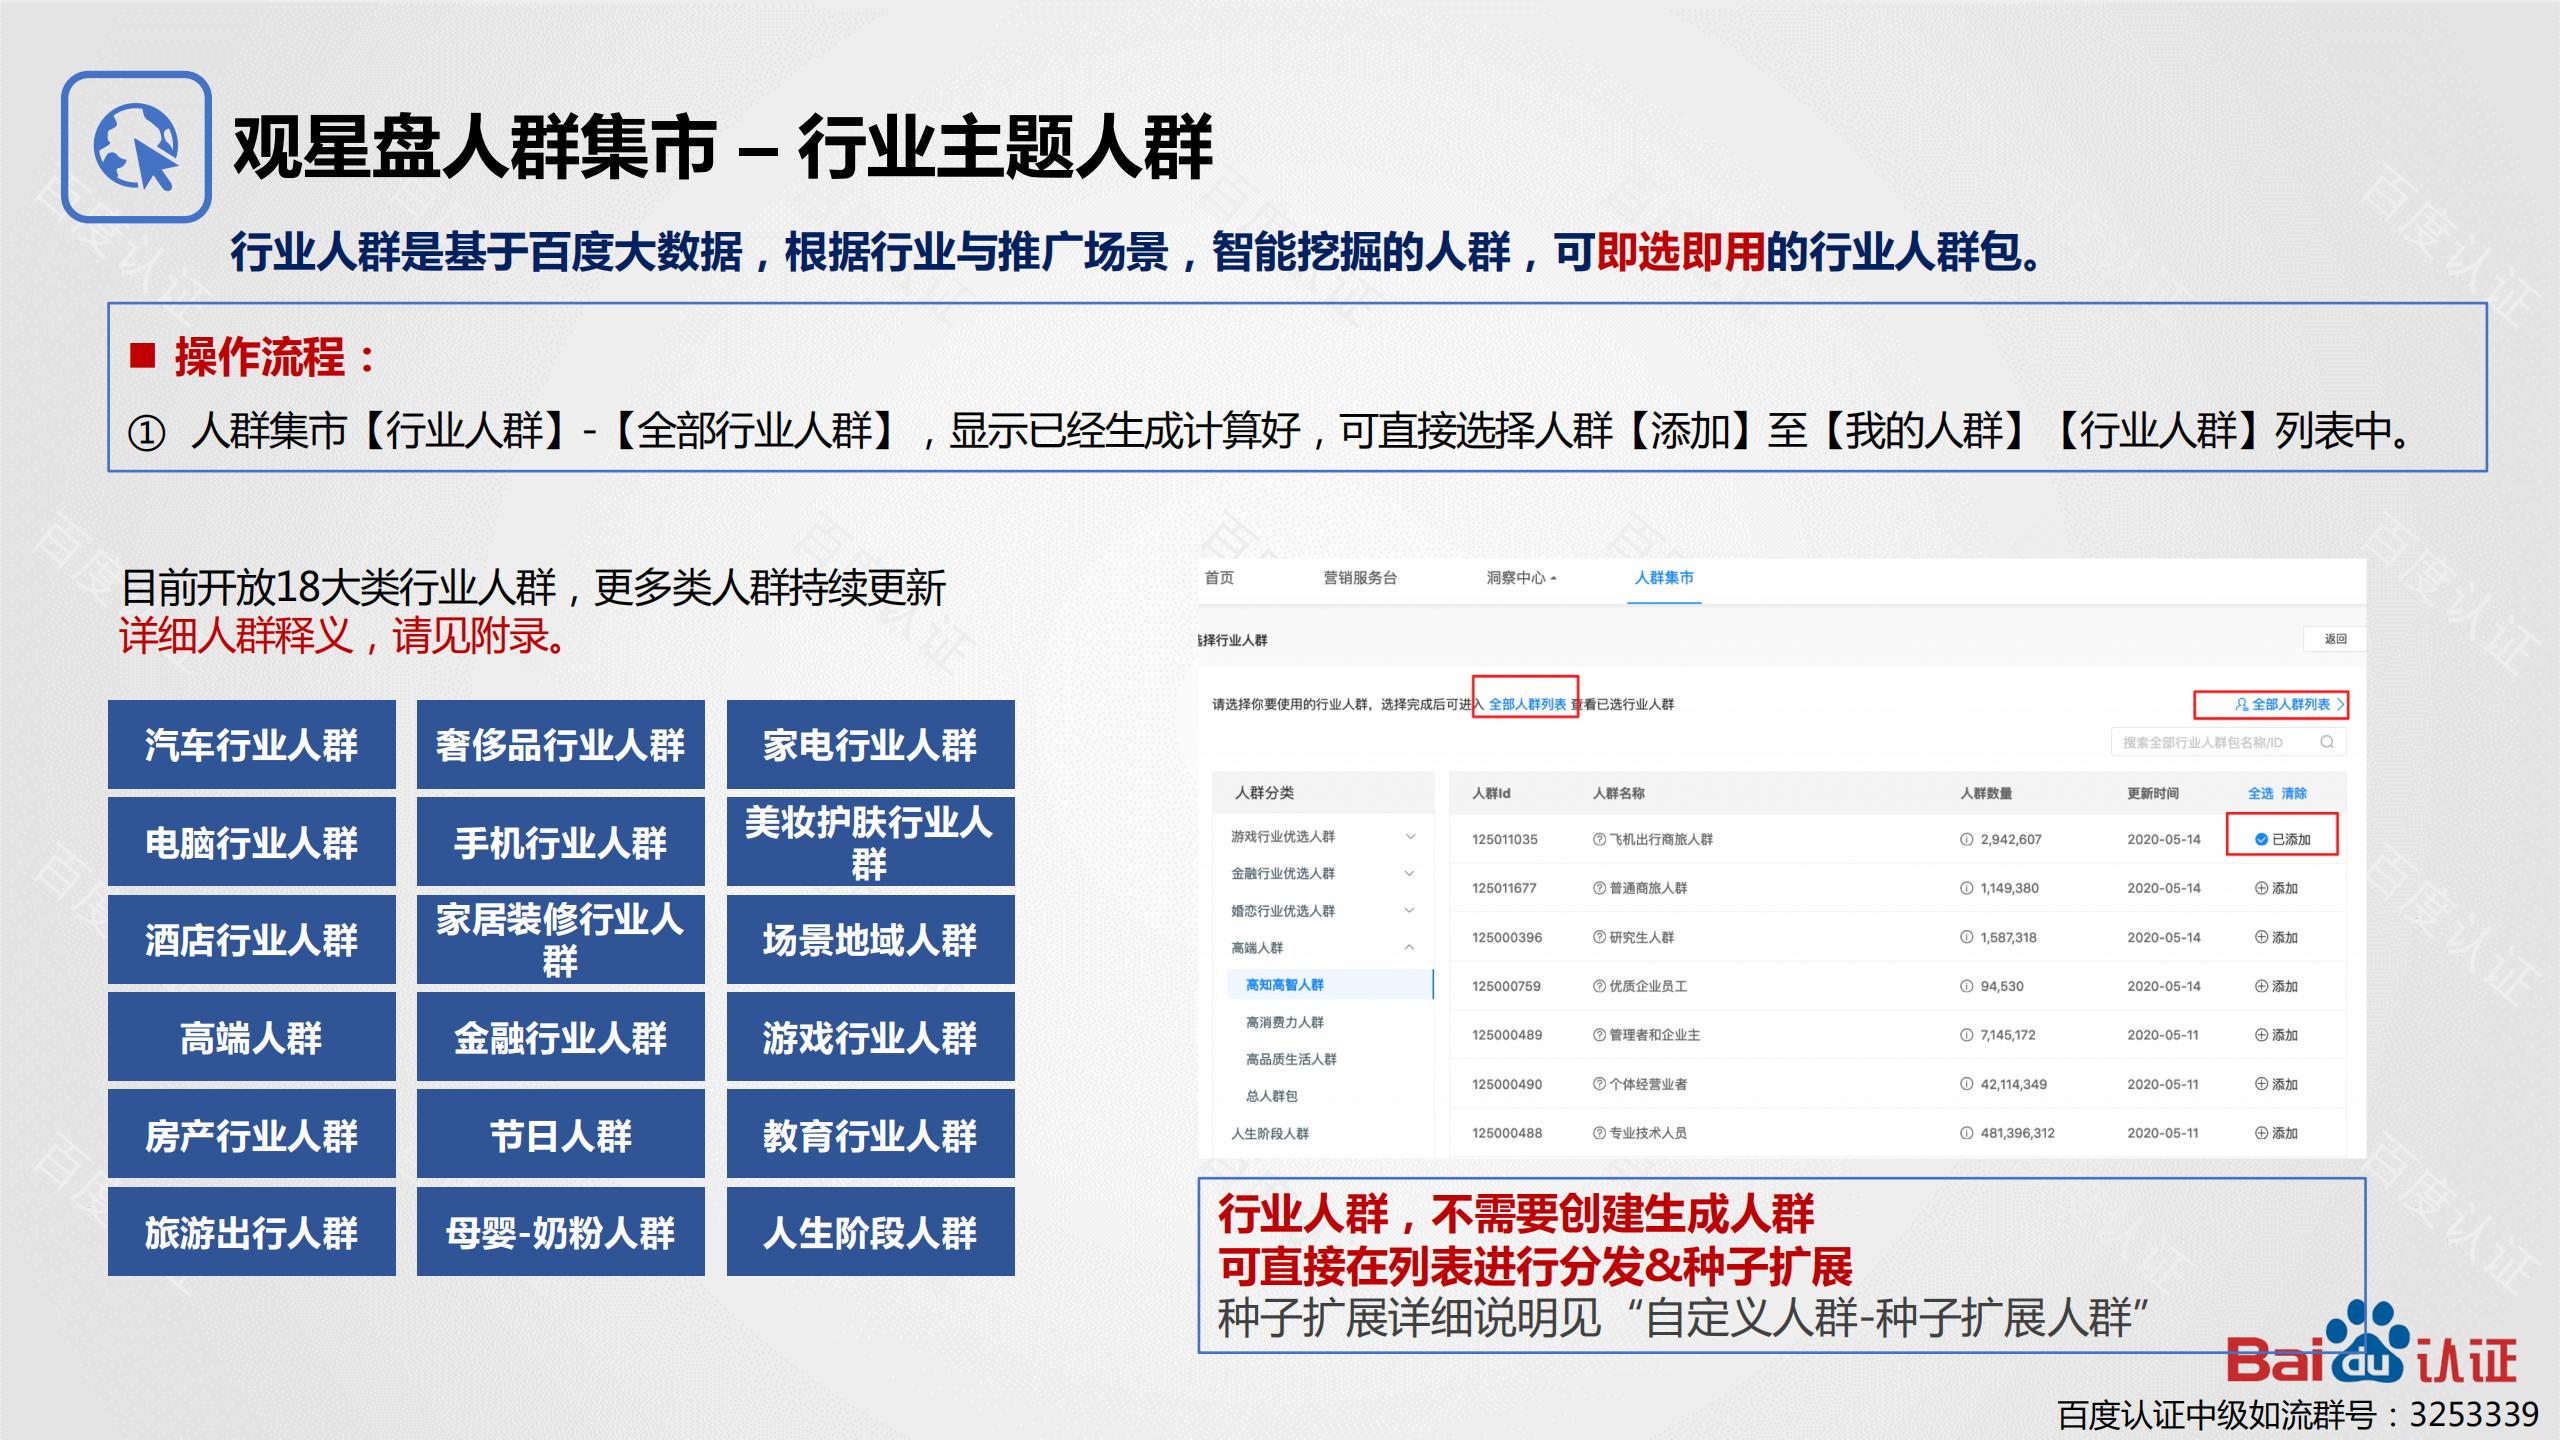The width and height of the screenshot is (2560, 1440).
Task: Expand 金融行业优选人群 category chevron
Action: [1410, 873]
